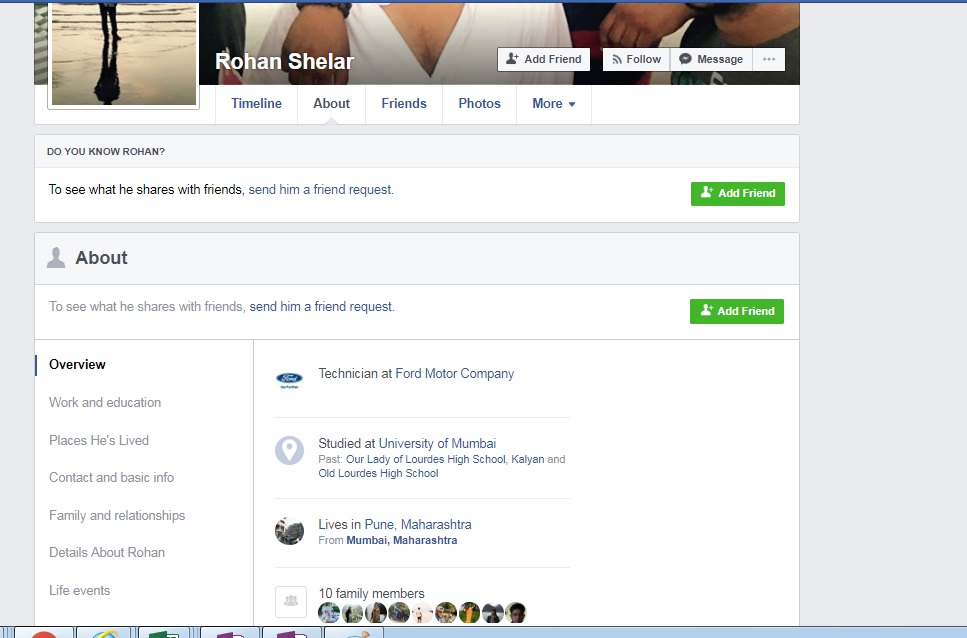Open Ford Motor Company page link

pos(455,374)
